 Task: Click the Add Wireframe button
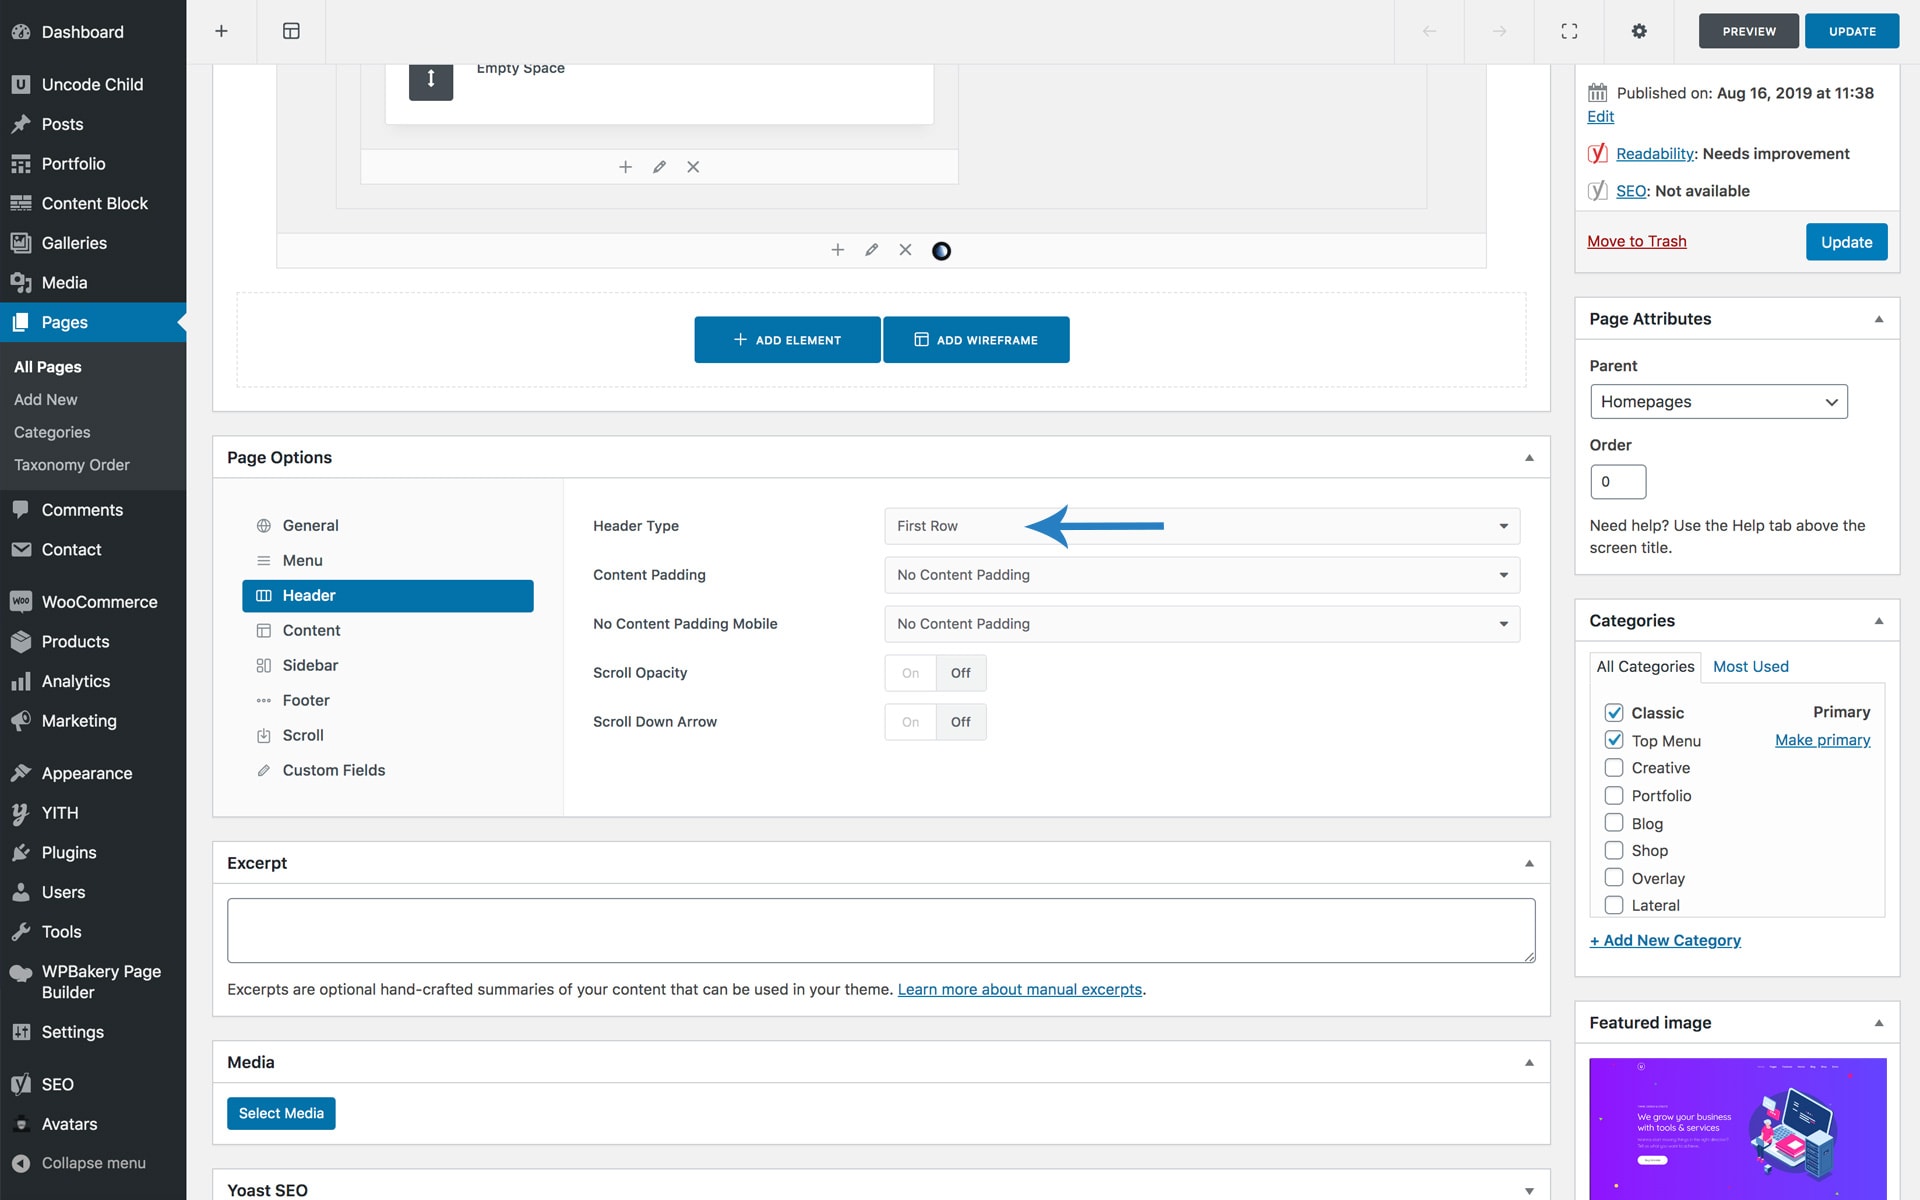[x=976, y=340]
